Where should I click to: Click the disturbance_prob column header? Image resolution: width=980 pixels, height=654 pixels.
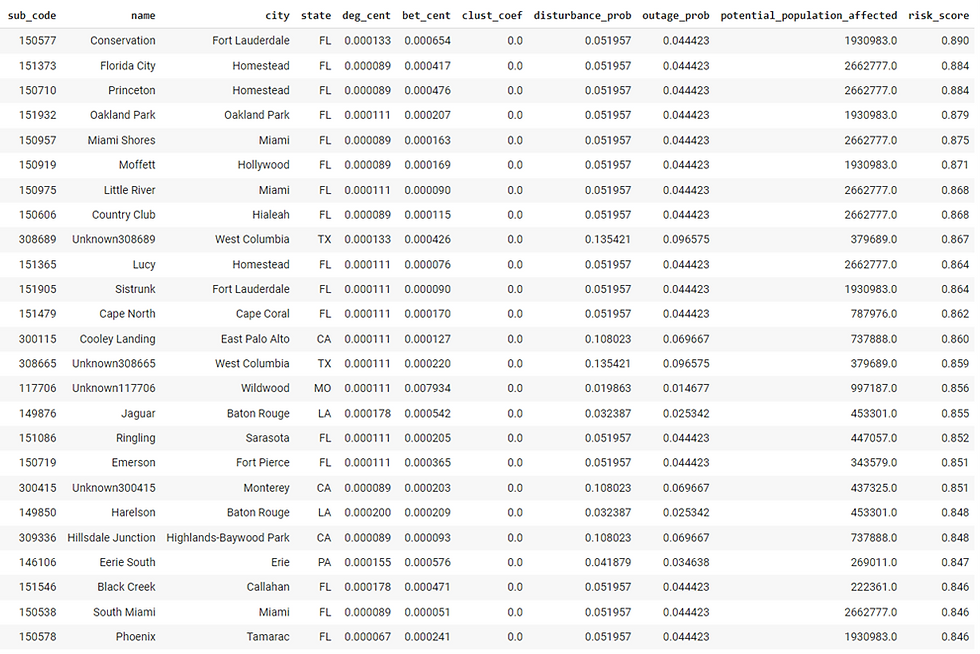(582, 16)
